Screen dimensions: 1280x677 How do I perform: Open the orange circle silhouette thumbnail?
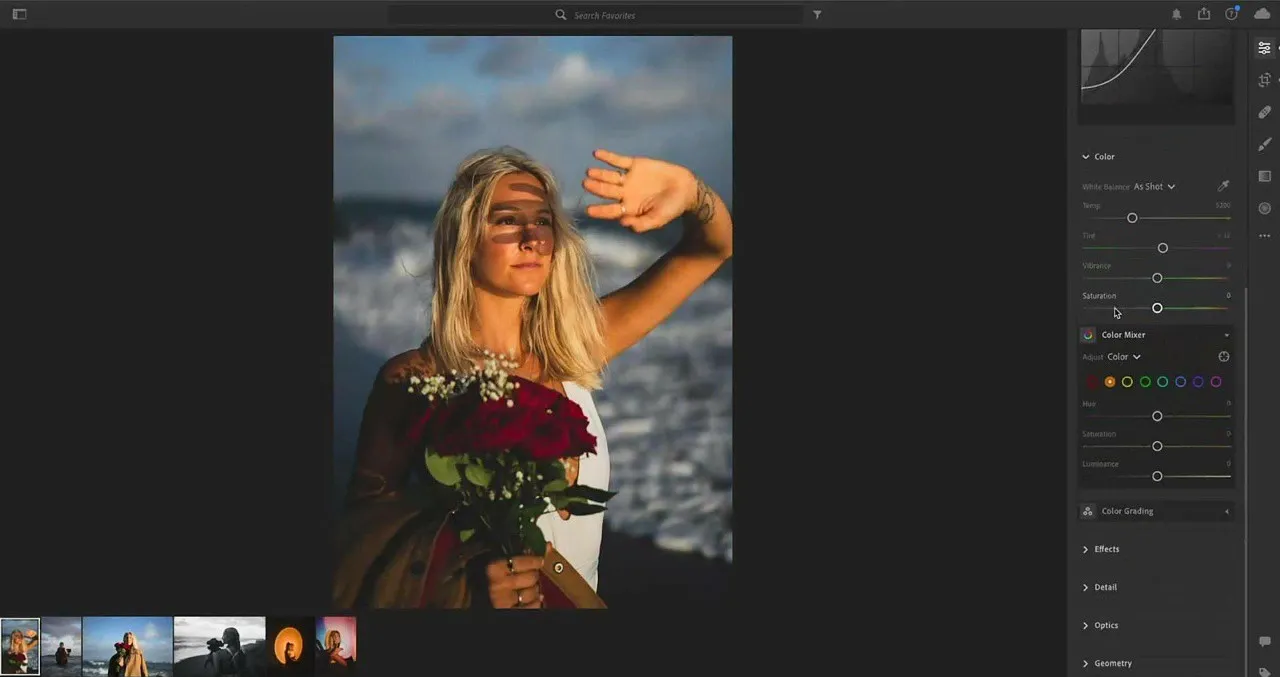[289, 646]
